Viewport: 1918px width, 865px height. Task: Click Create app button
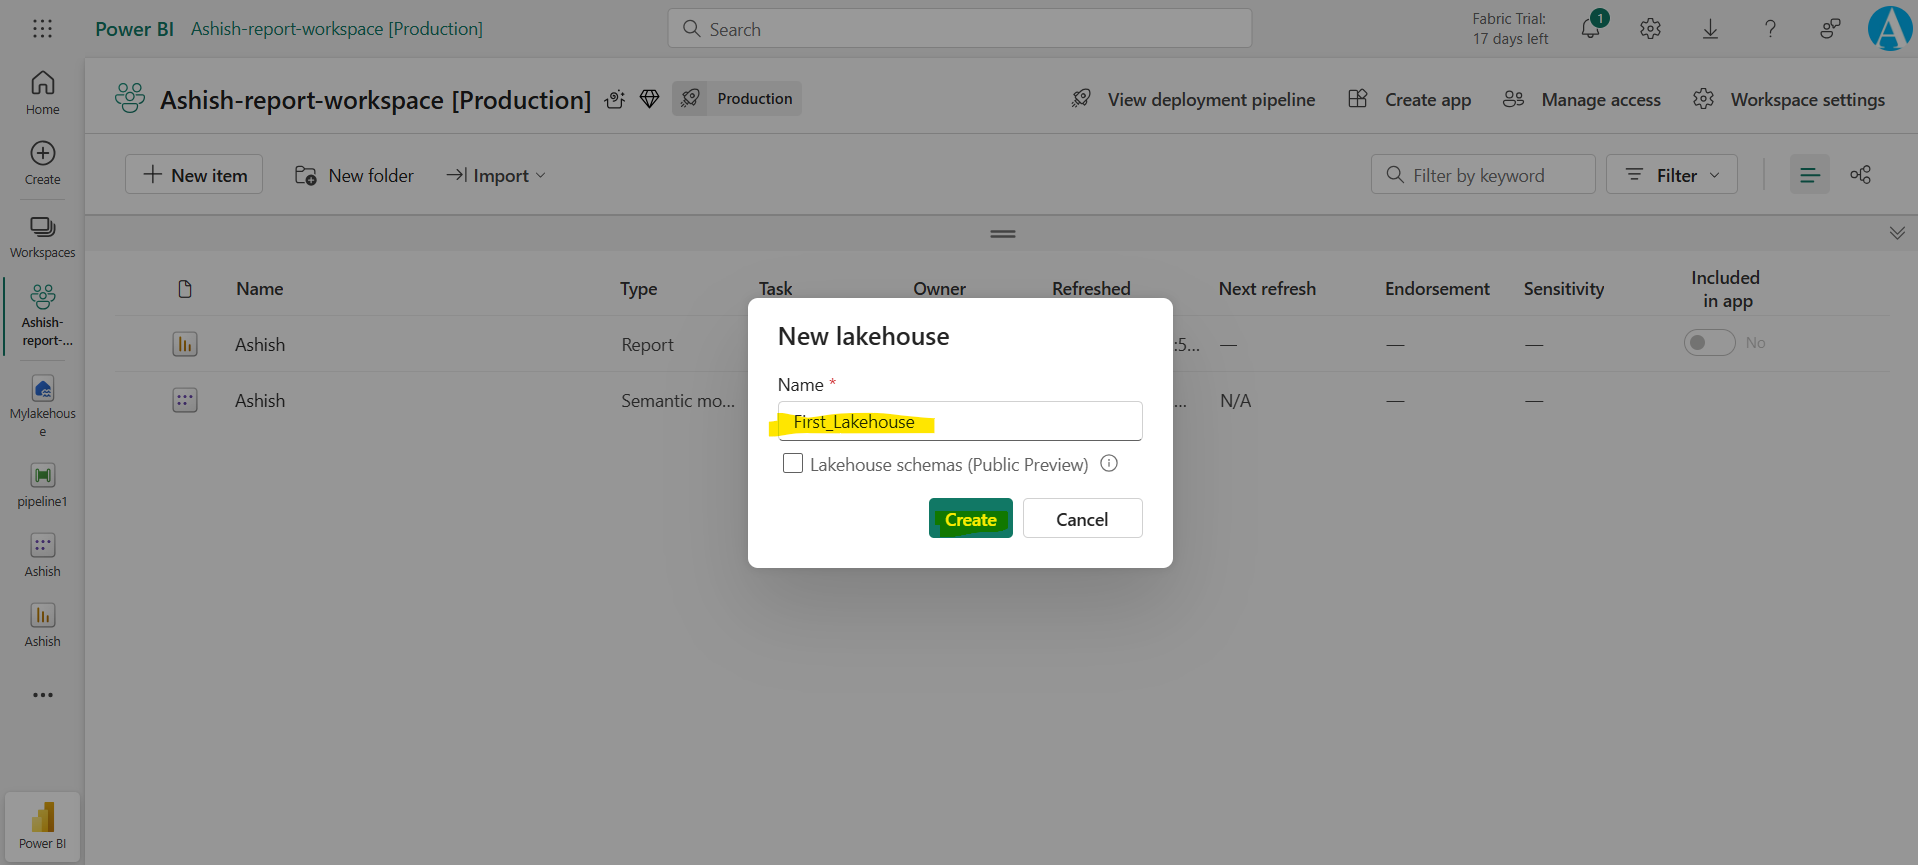tap(1410, 99)
